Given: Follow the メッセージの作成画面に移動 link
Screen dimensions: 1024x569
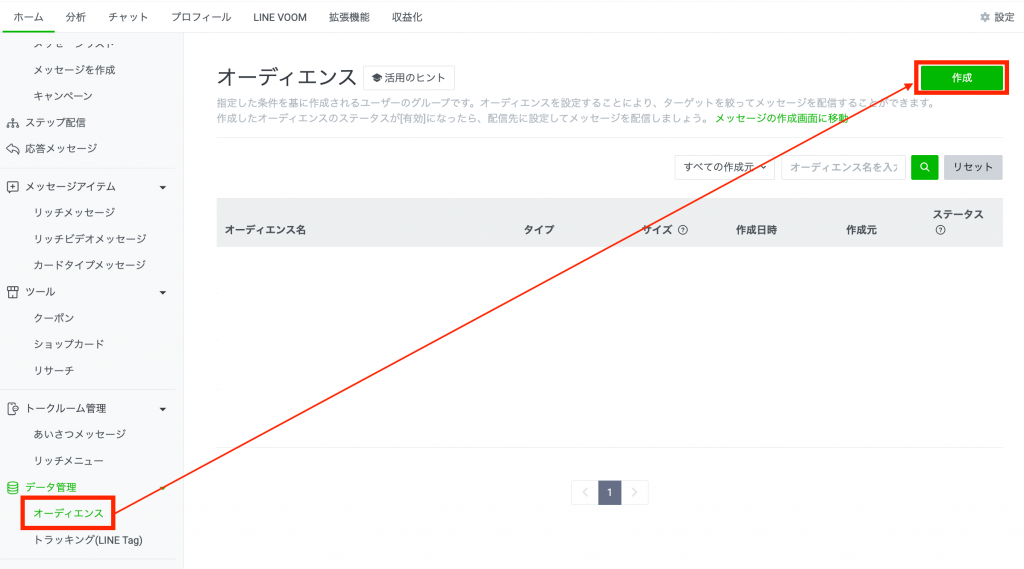Looking at the screenshot, I should [782, 118].
